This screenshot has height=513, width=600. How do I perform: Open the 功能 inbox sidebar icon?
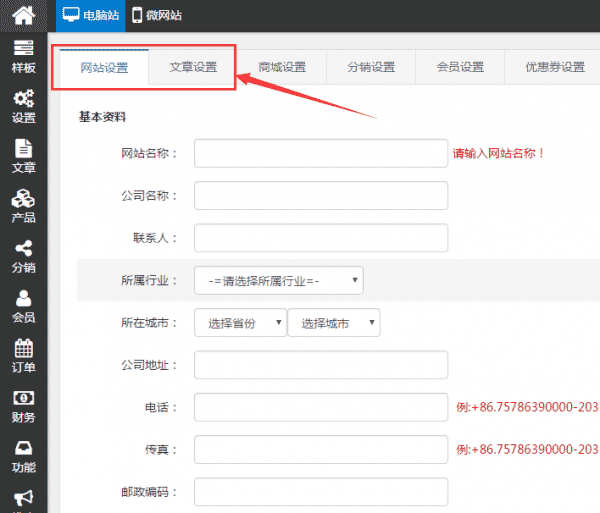click(23, 456)
